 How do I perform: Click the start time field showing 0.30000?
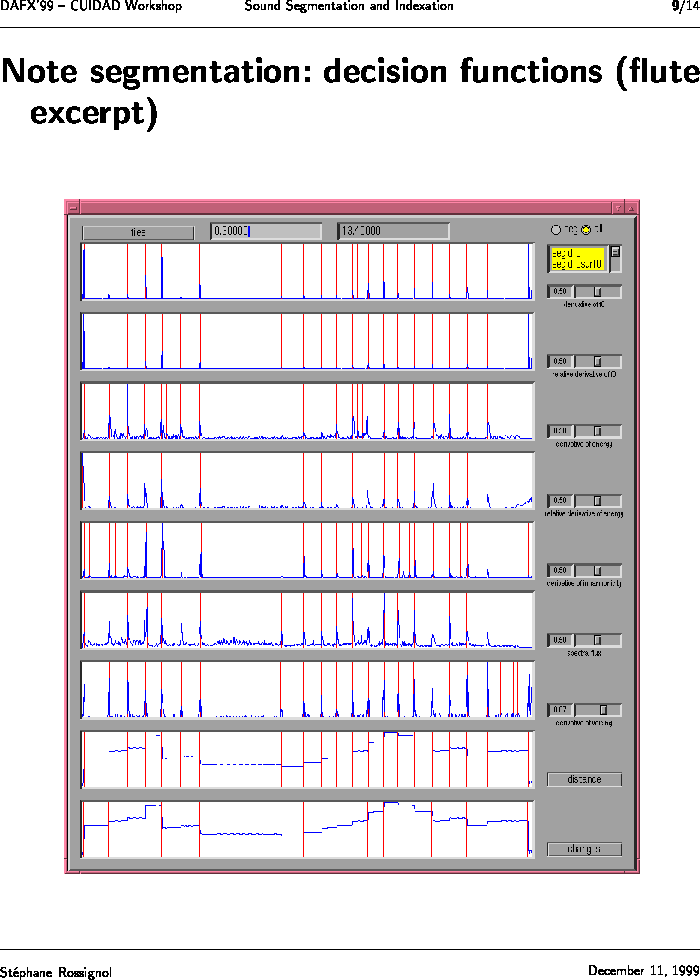tap(266, 231)
